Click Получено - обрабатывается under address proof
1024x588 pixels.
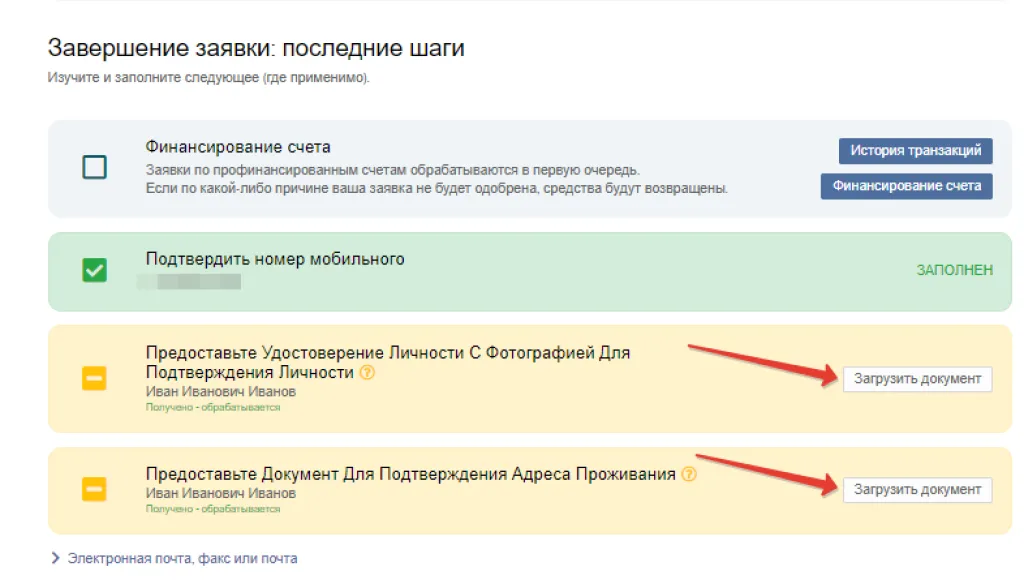click(x=213, y=509)
